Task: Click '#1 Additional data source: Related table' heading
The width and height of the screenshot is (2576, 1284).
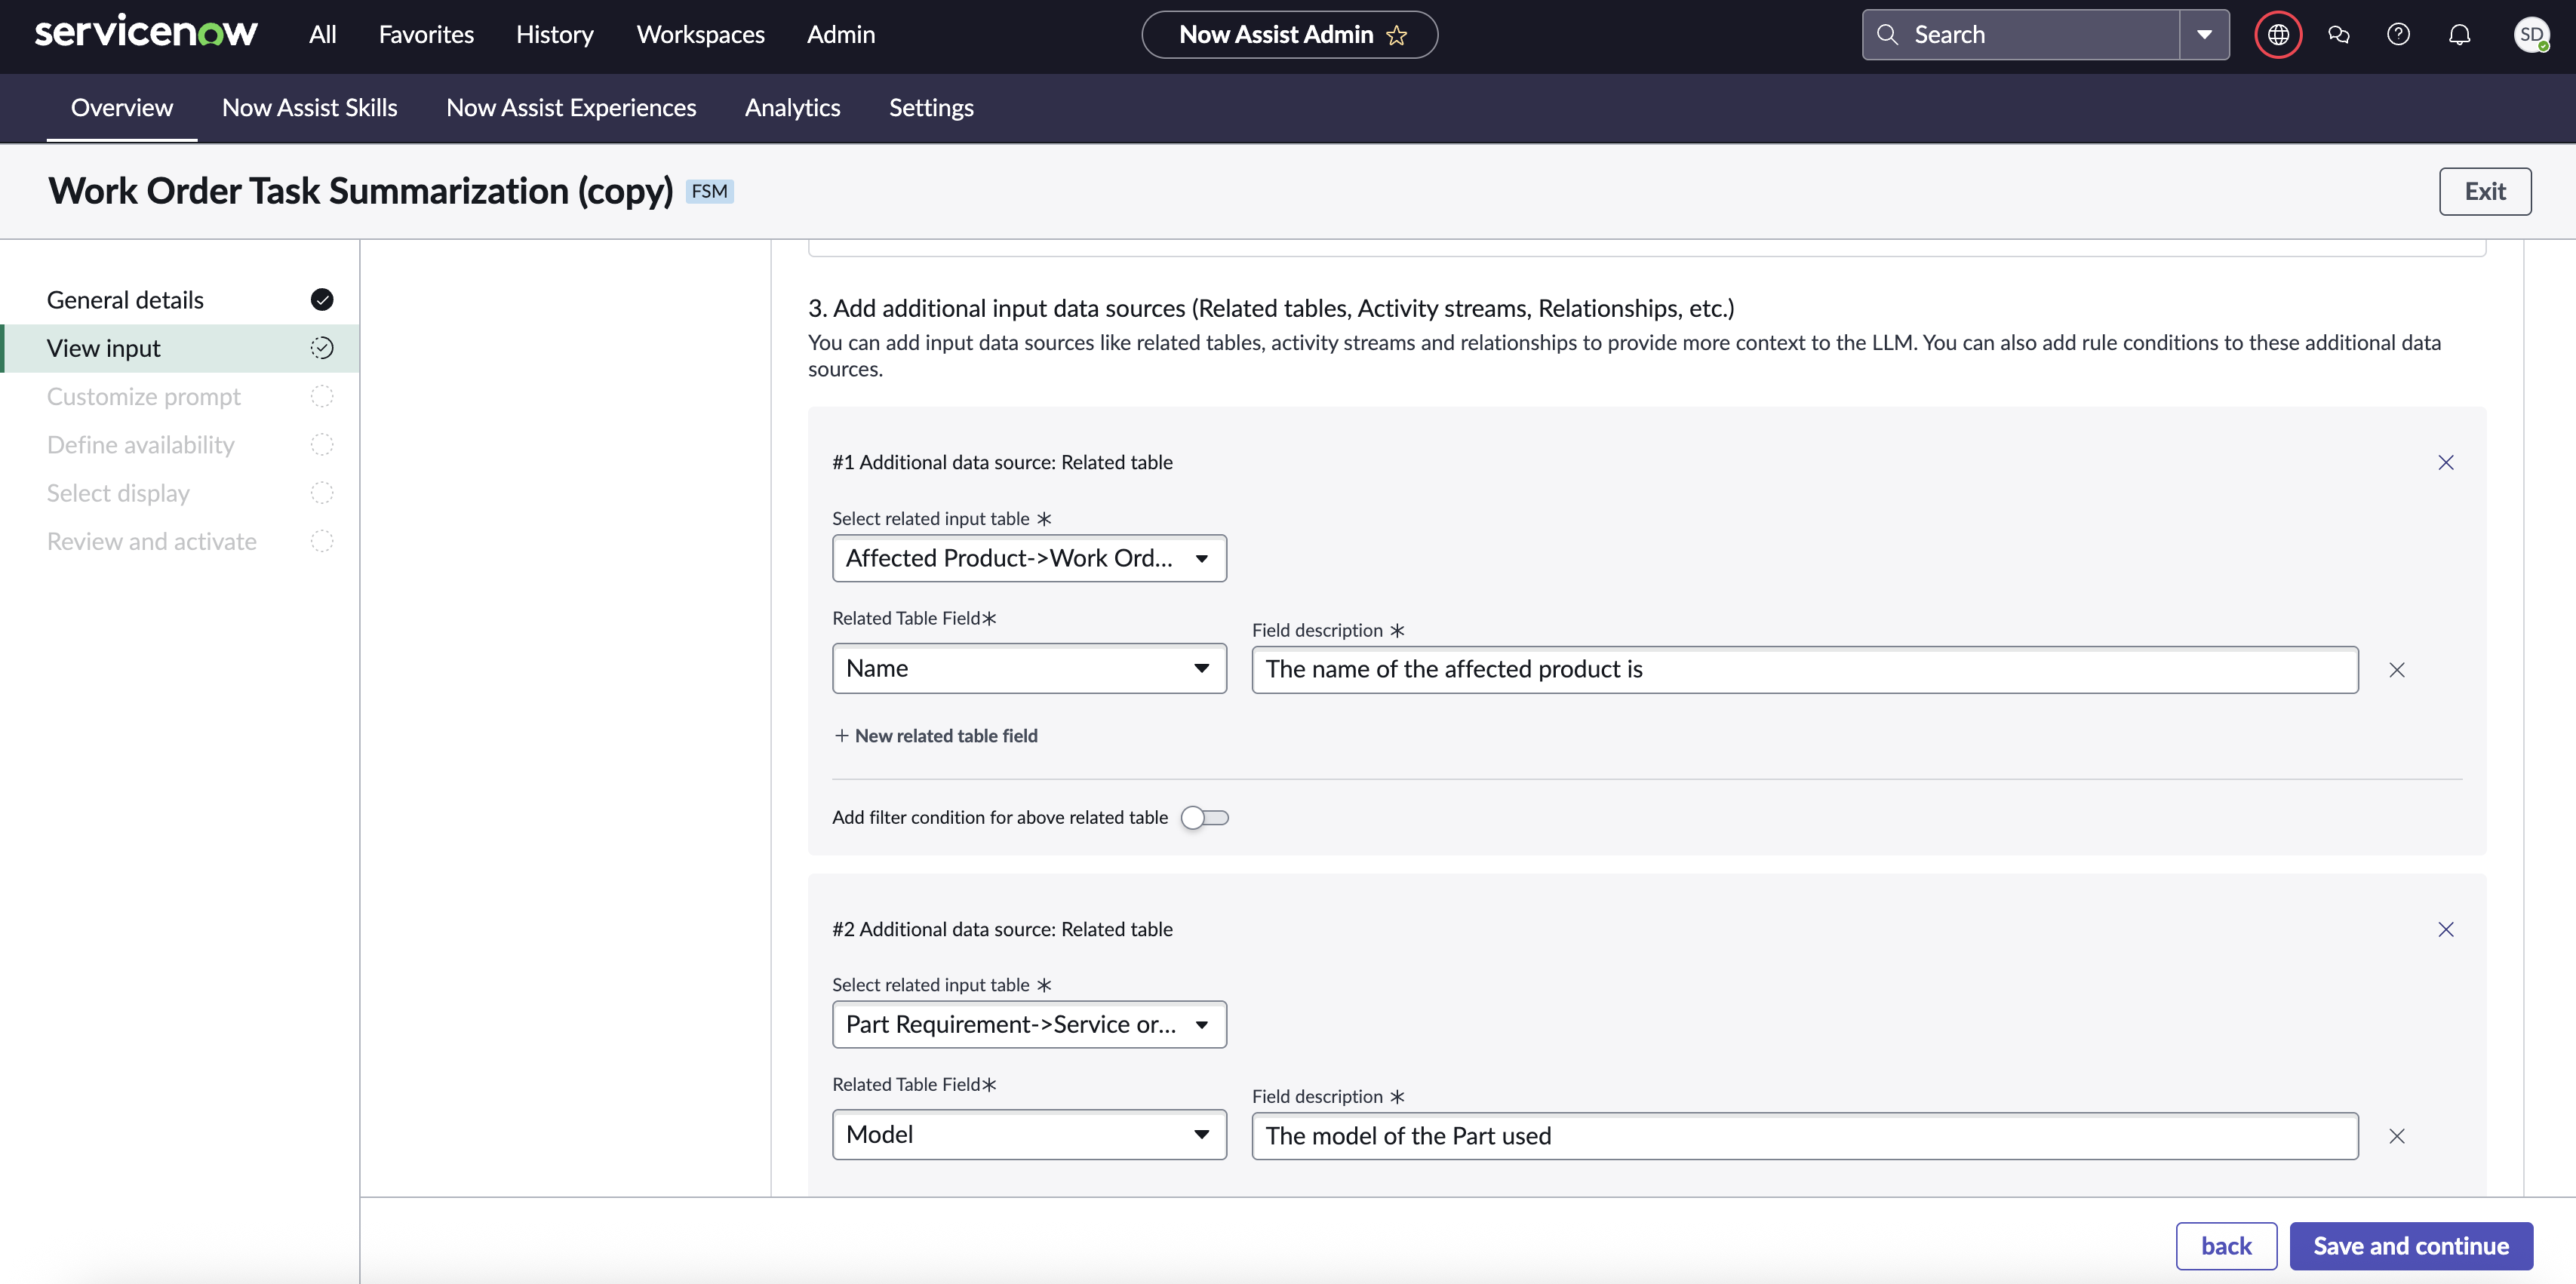Action: 1002,462
